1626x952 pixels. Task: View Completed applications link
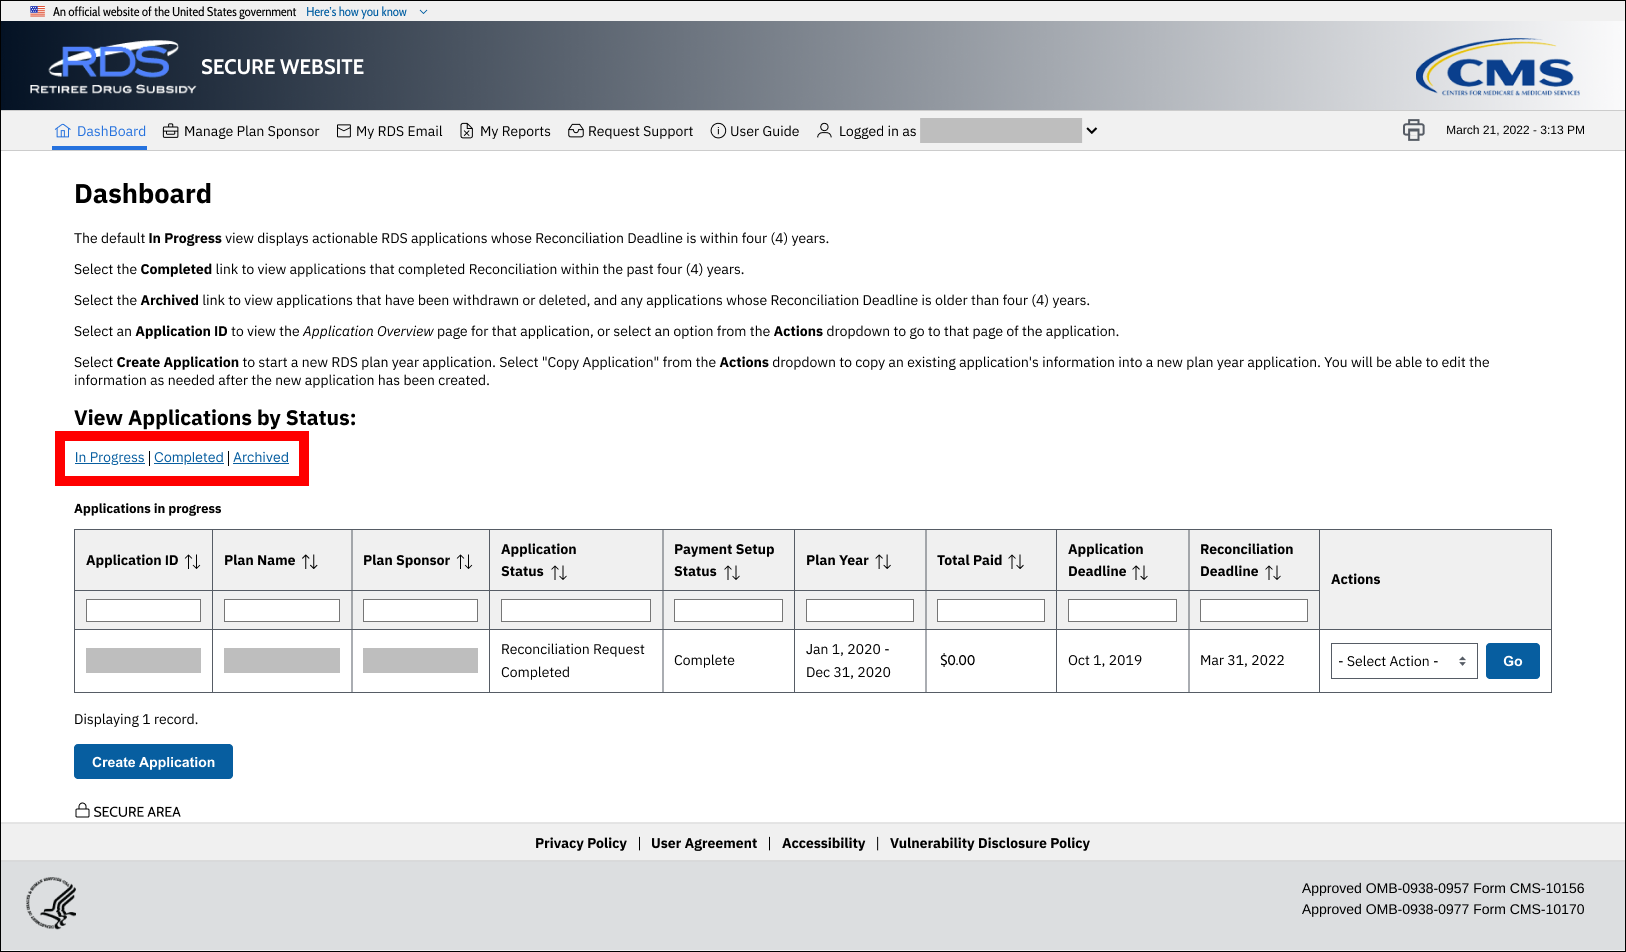click(x=188, y=457)
